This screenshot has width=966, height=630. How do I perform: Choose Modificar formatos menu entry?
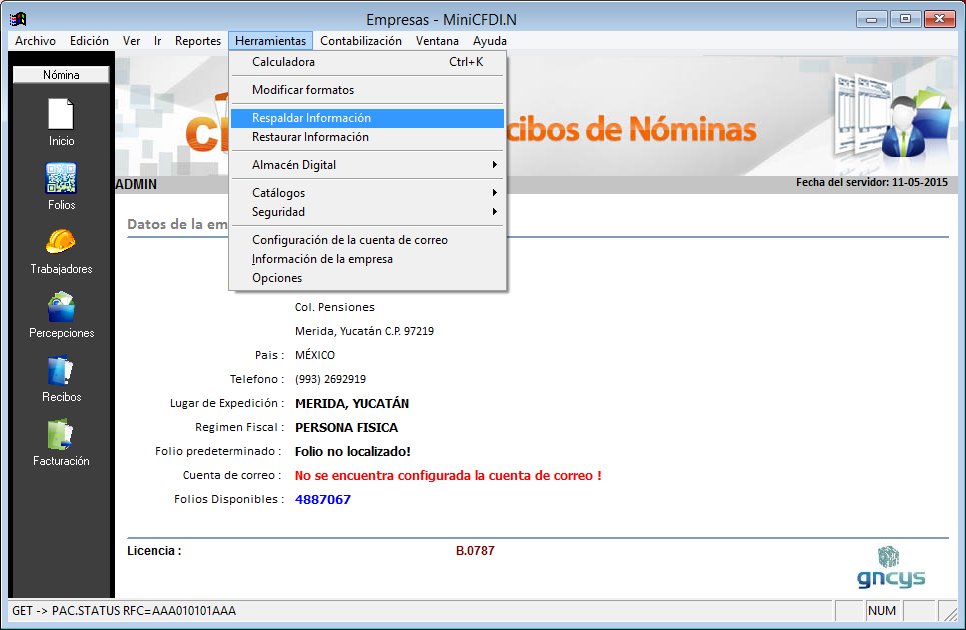point(368,90)
